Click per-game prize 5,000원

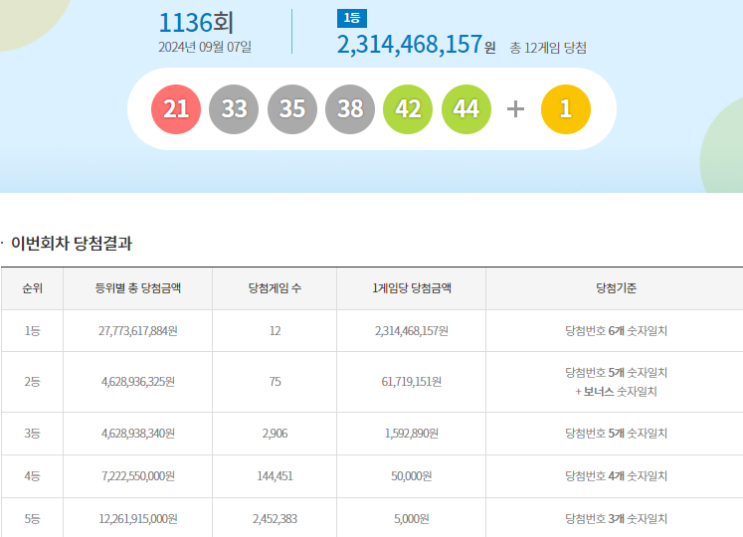[411, 519]
